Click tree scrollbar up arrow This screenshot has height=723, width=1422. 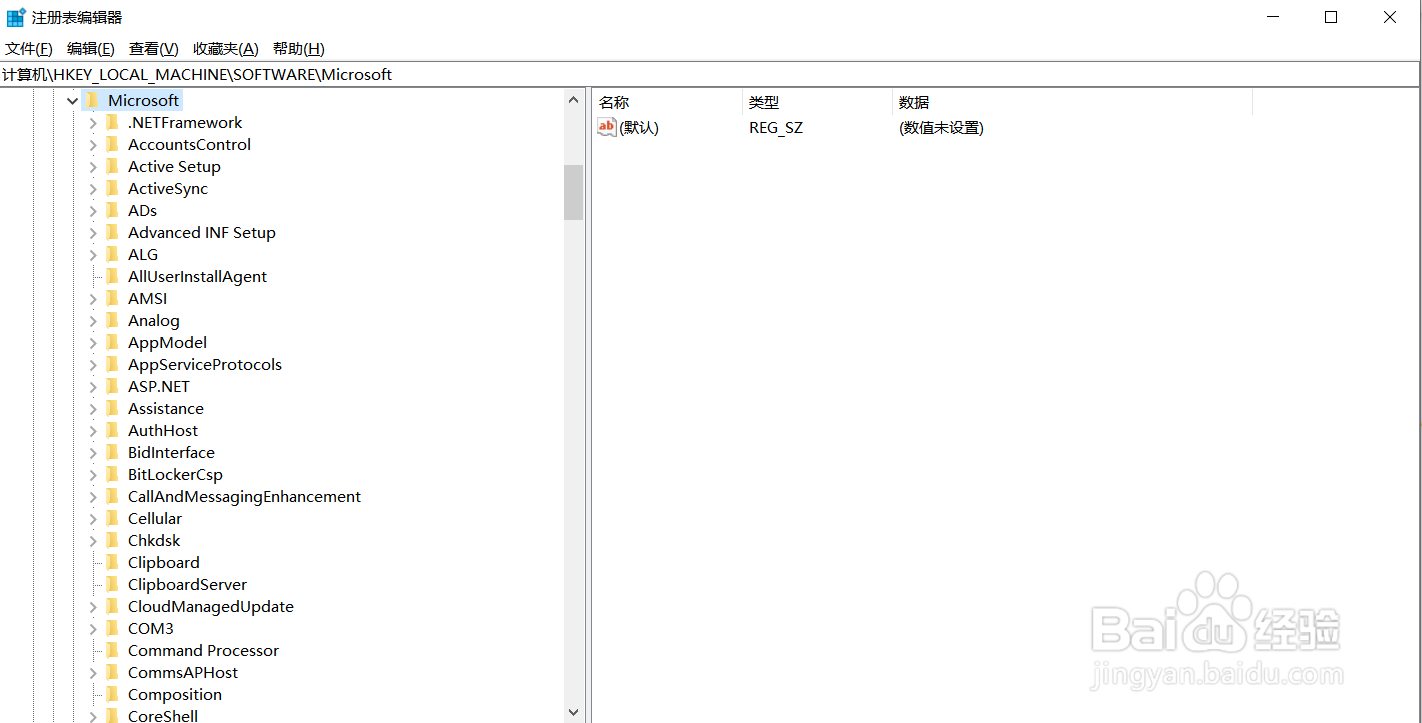(573, 99)
